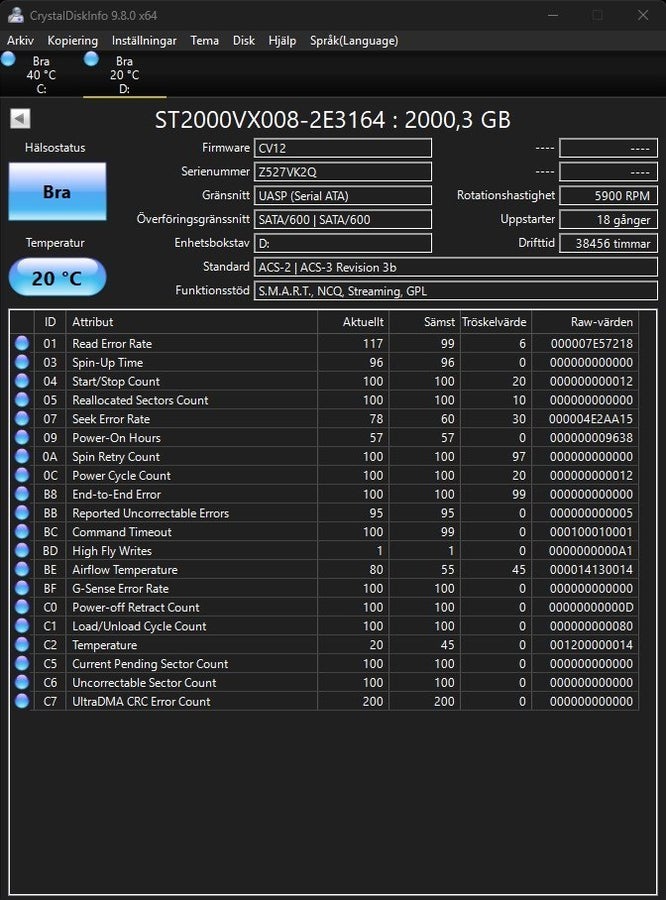Image resolution: width=666 pixels, height=900 pixels.
Task: Click the 20 °C temperature button
Action: tap(57, 278)
